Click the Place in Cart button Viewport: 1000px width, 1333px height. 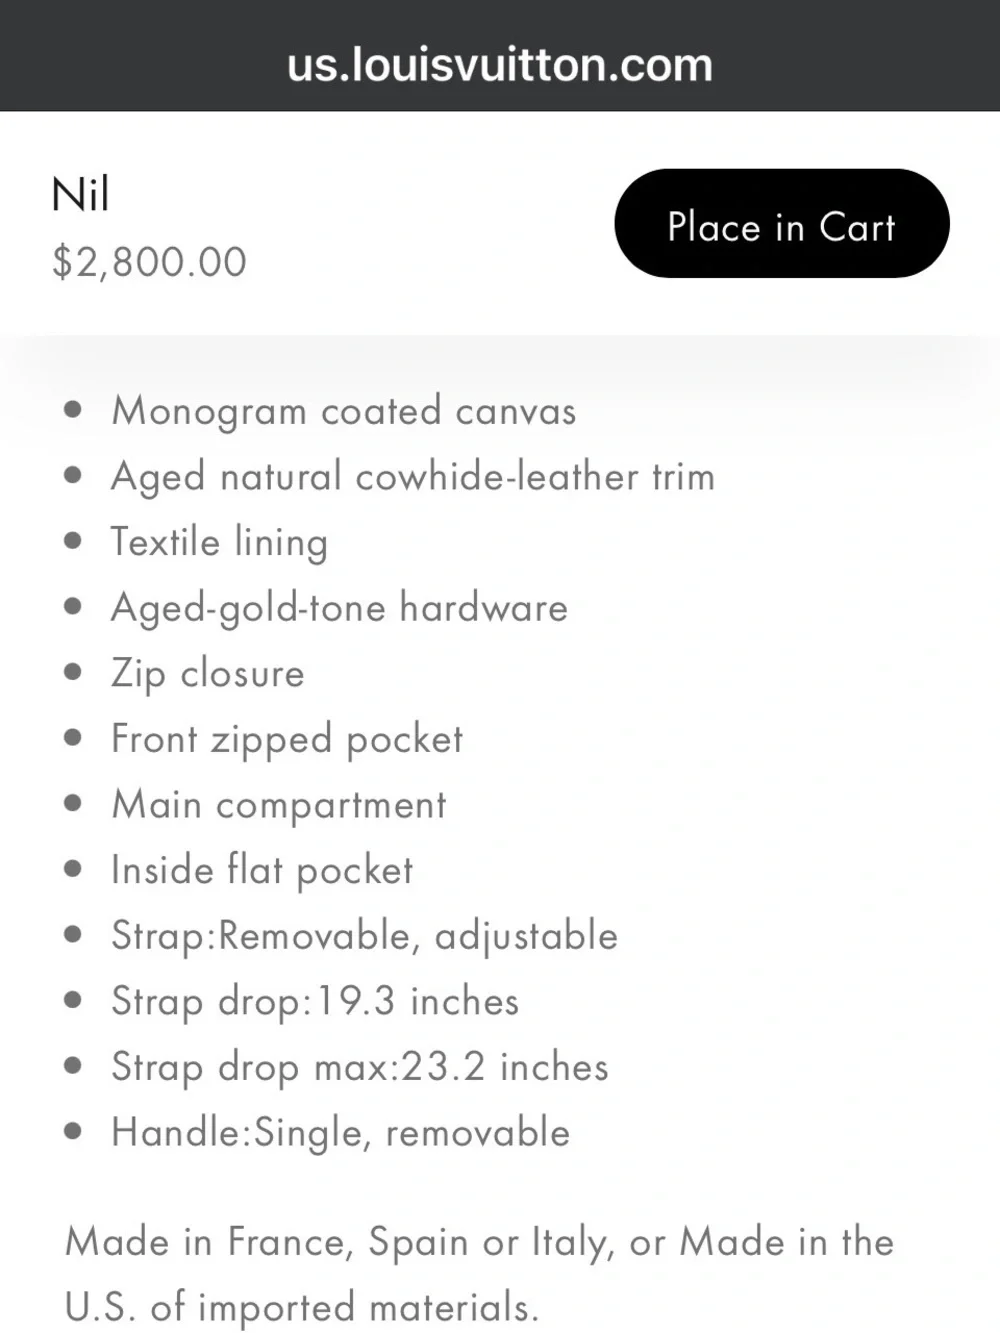point(781,223)
